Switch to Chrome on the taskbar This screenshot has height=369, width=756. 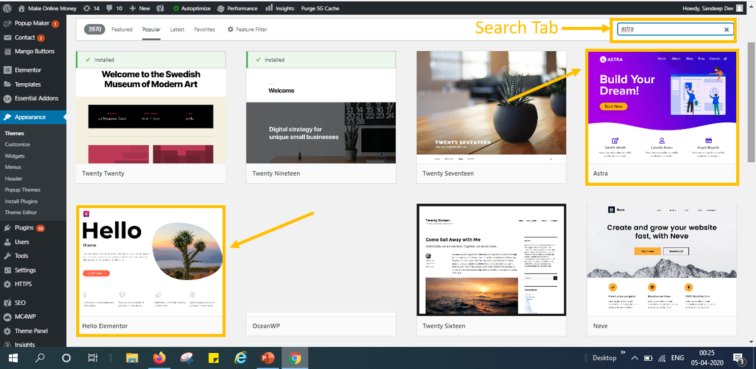(x=295, y=358)
